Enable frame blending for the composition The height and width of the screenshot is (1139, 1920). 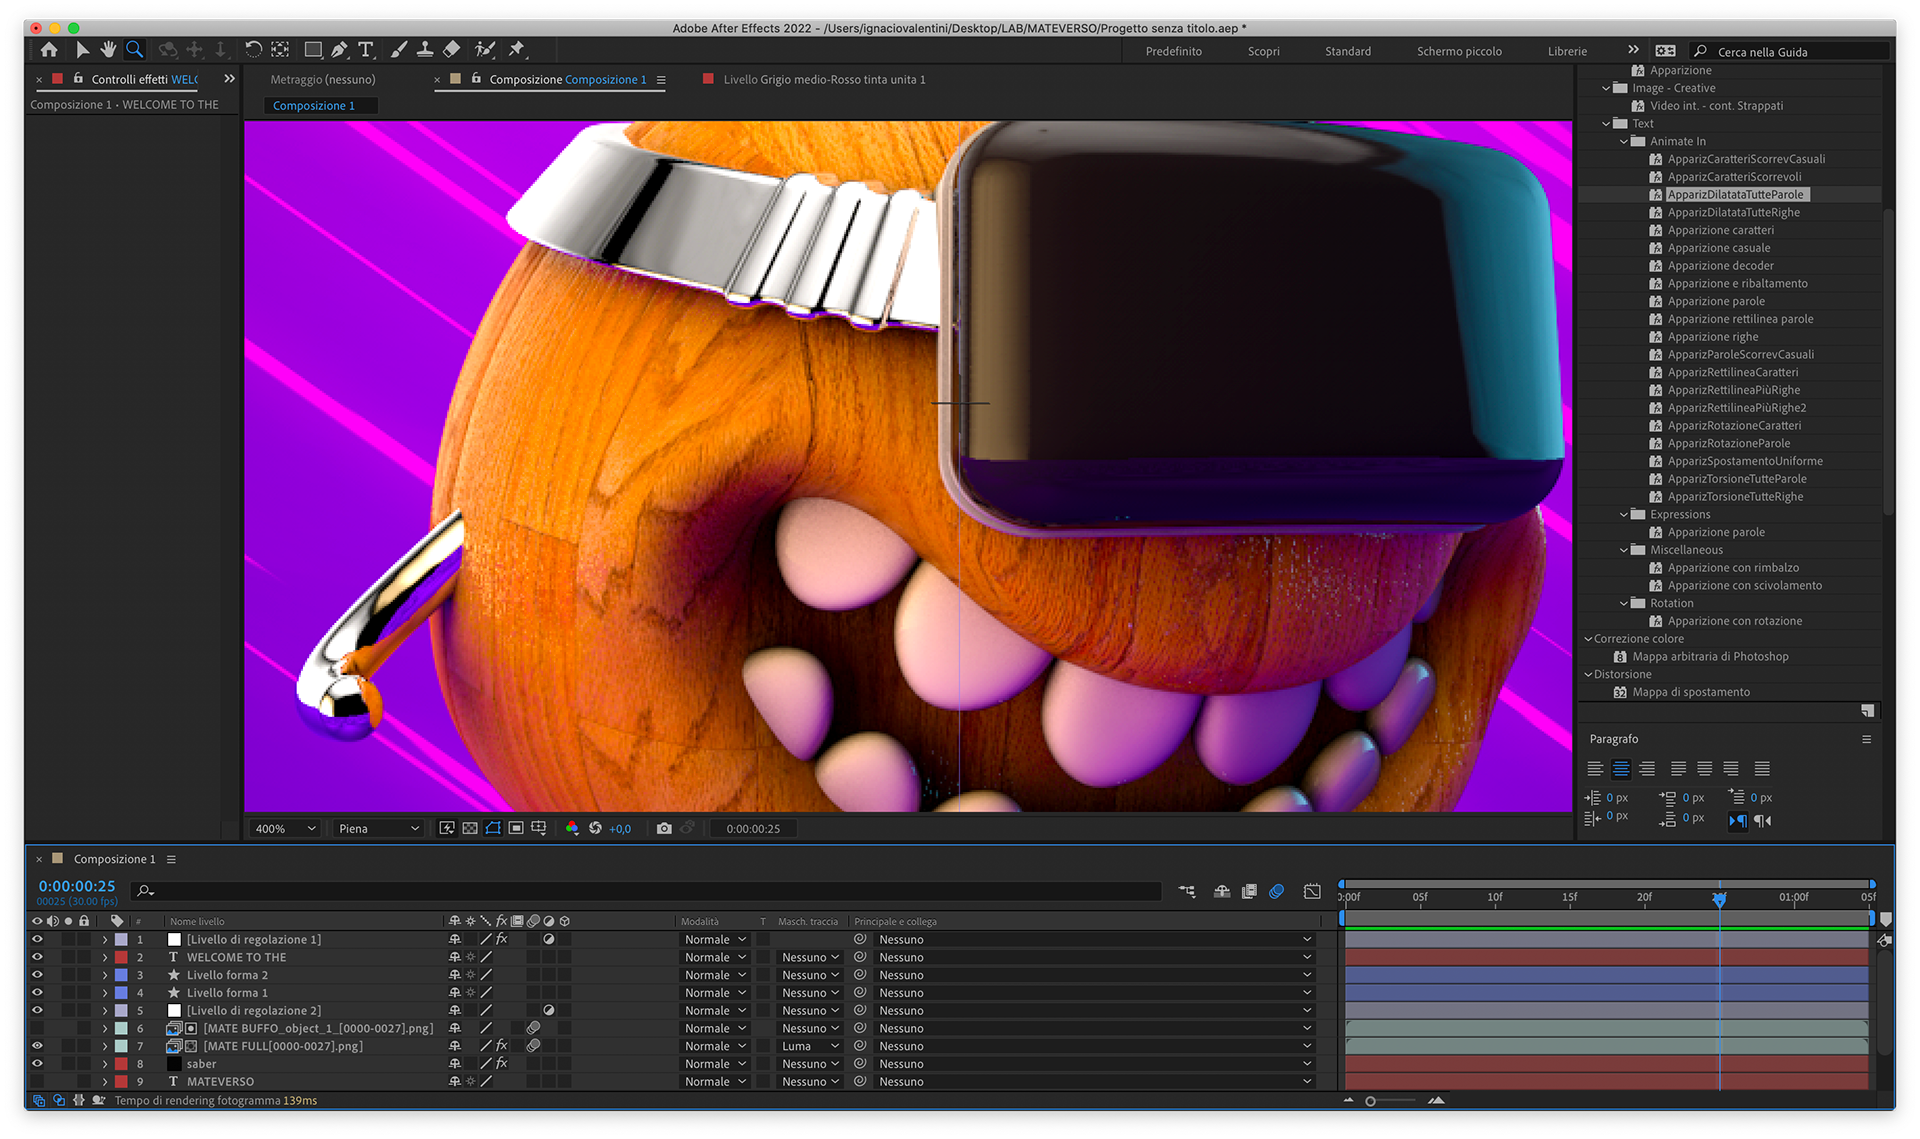[1249, 891]
